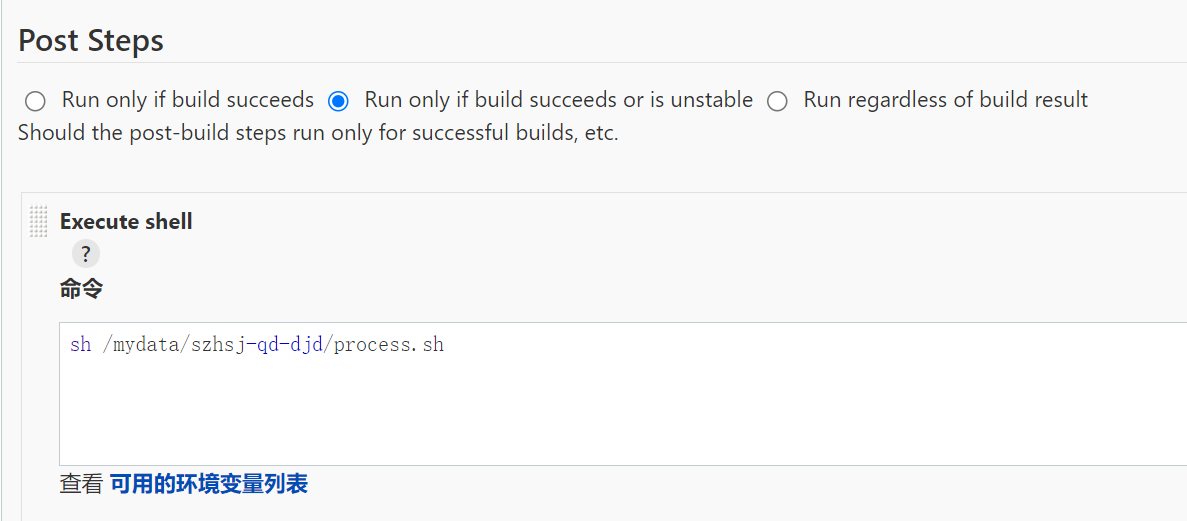Select the "Run only if build succeeds" radio button
1187x521 pixels.
(x=35, y=101)
